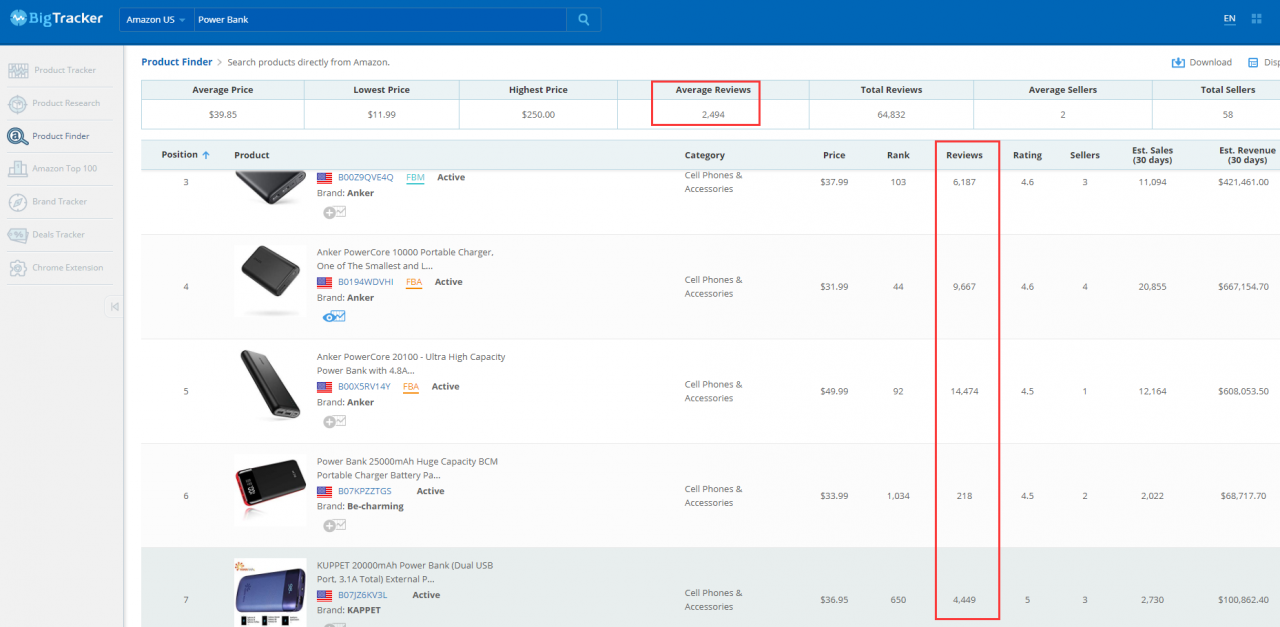Image resolution: width=1280 pixels, height=627 pixels.
Task: Click the Download button
Action: [x=1202, y=62]
